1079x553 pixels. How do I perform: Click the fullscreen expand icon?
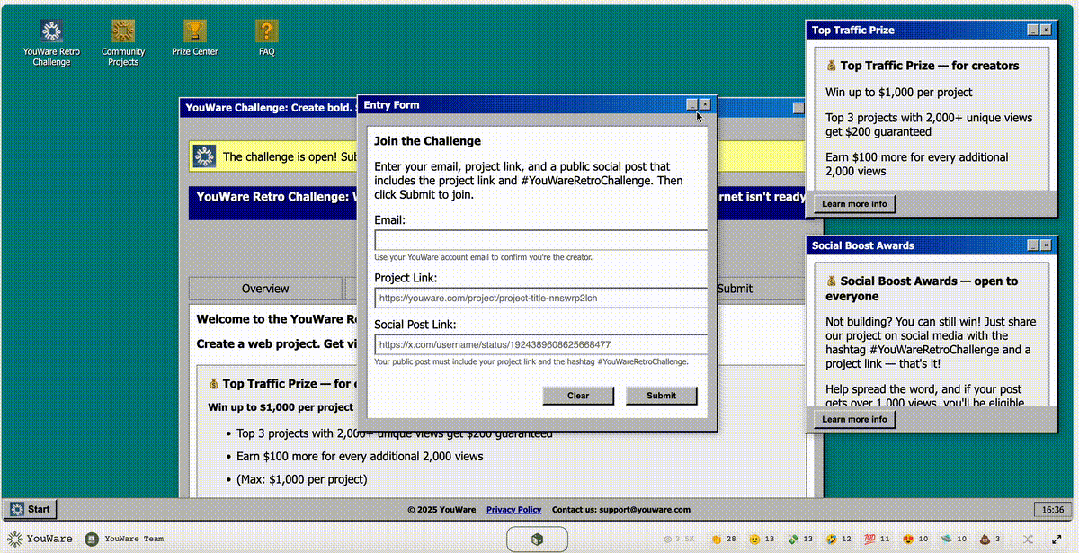(1055, 539)
